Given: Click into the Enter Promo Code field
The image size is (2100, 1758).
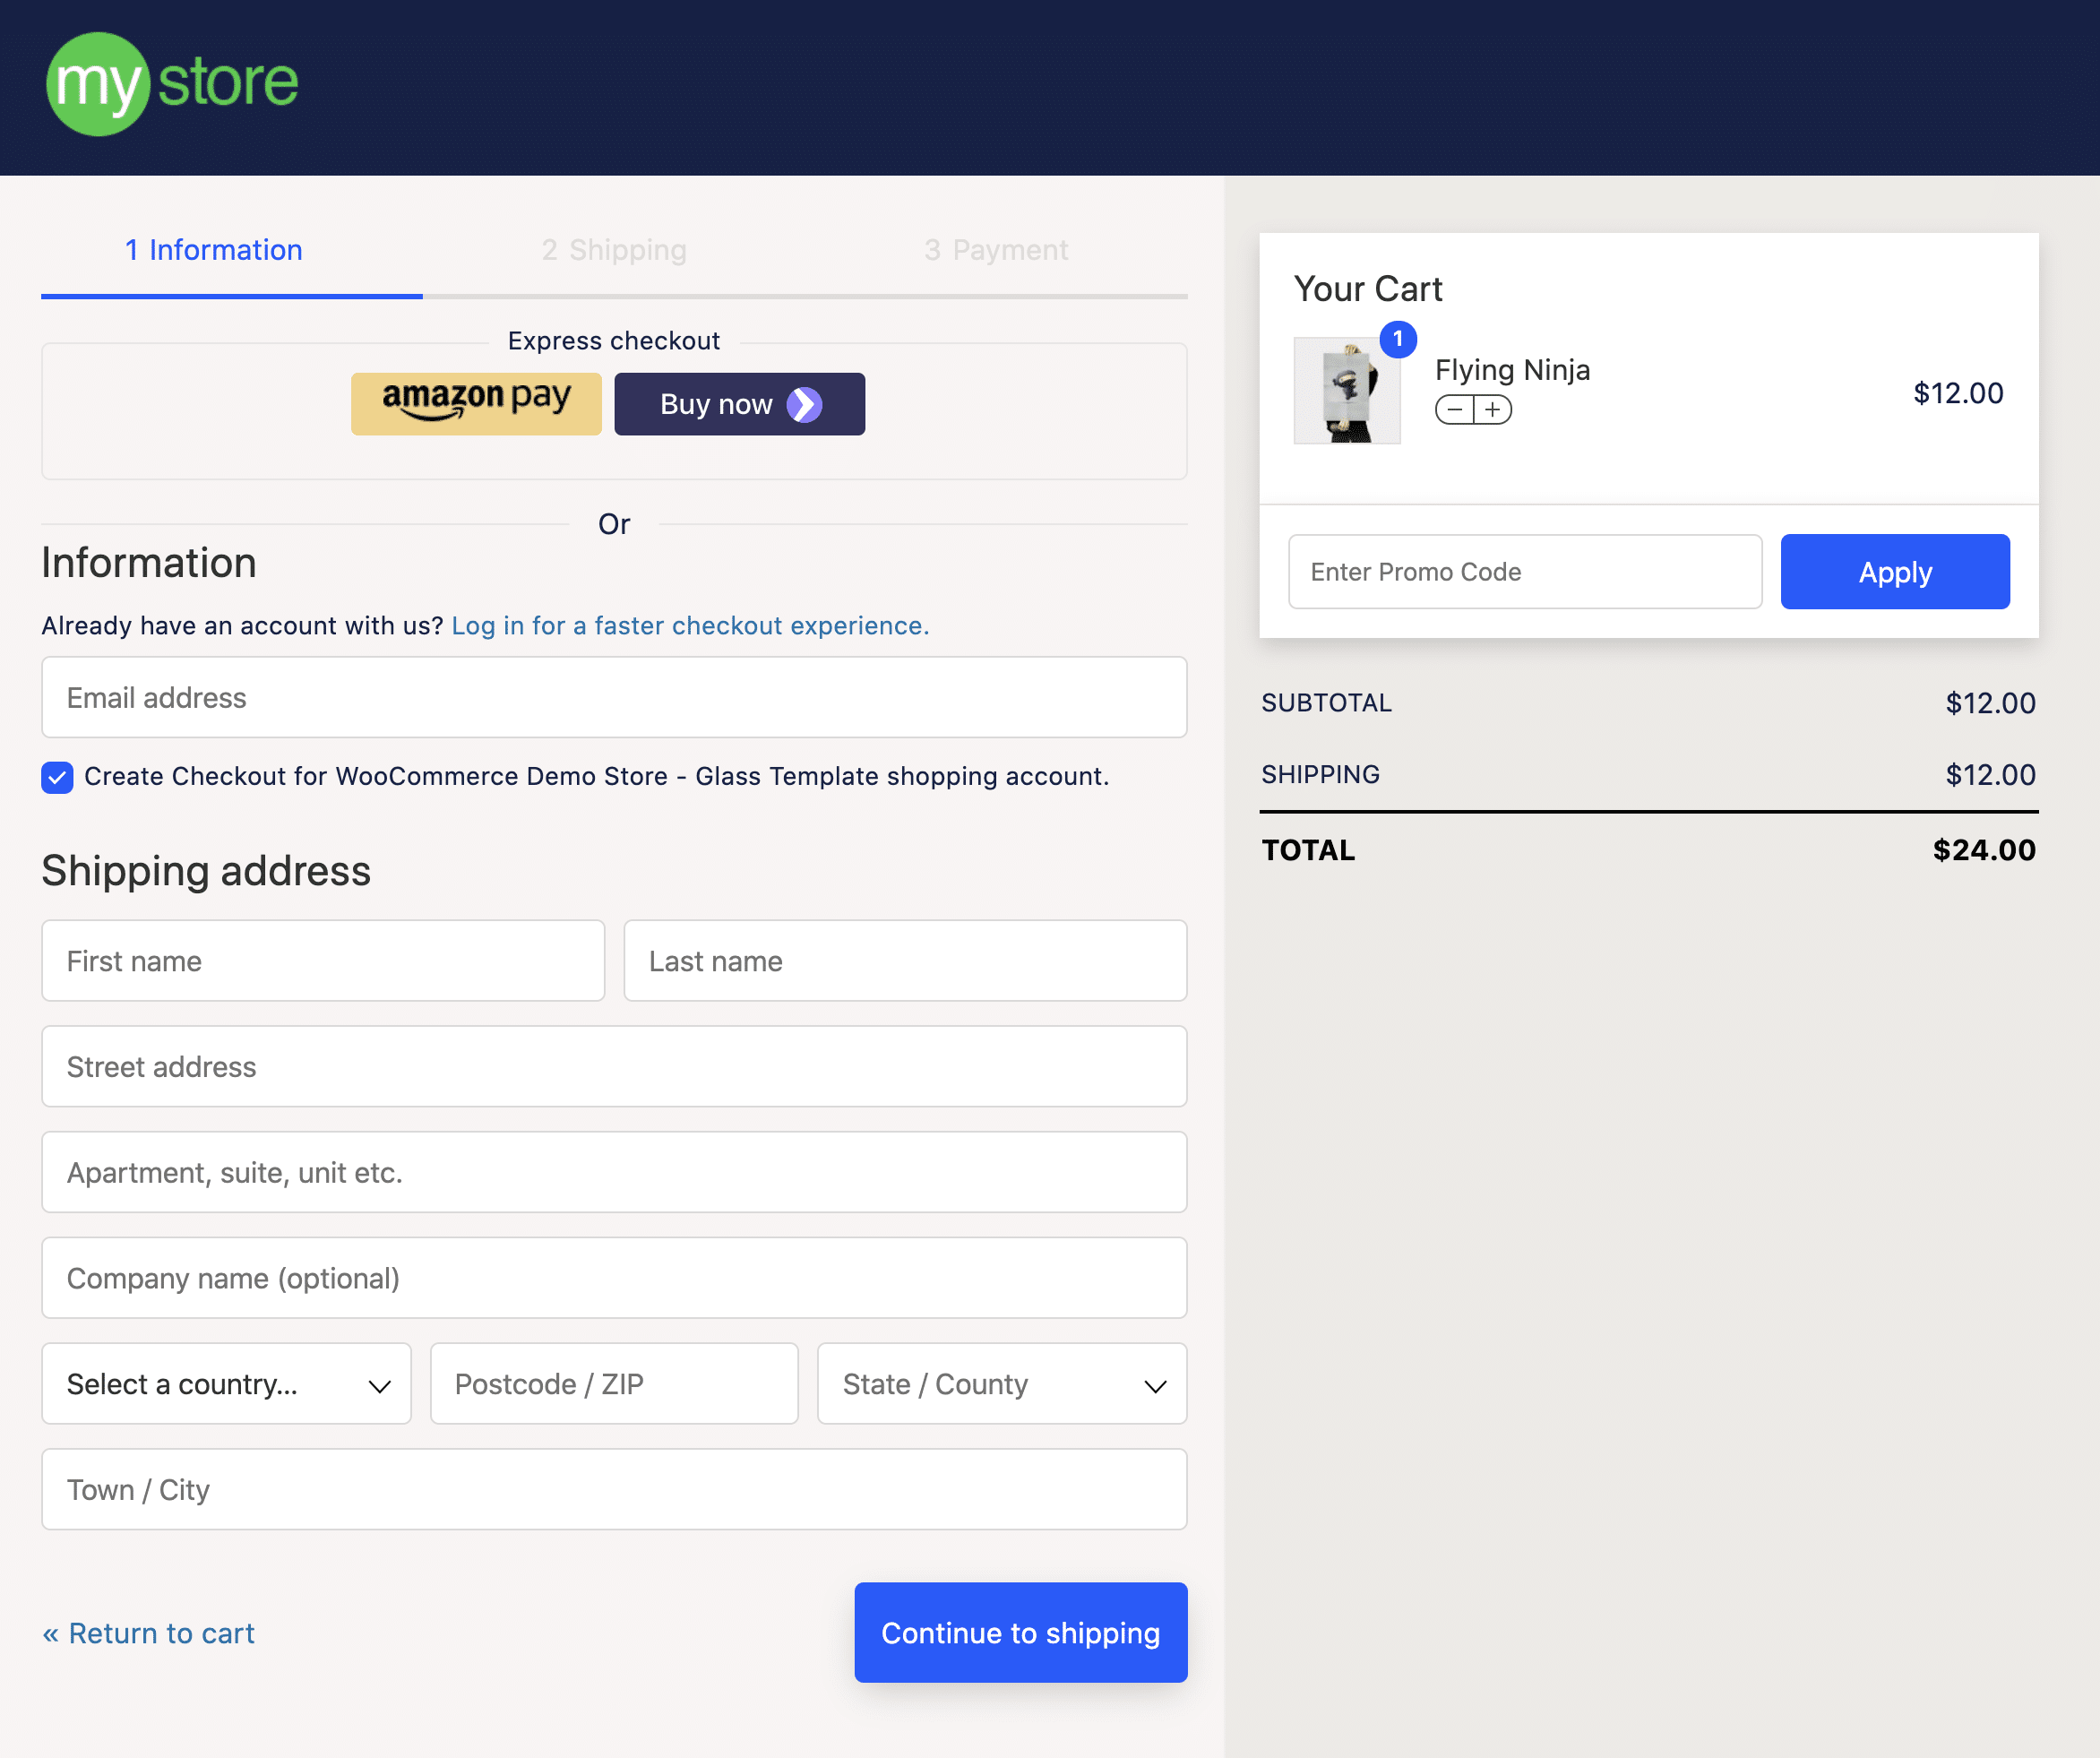Looking at the screenshot, I should 1524,572.
